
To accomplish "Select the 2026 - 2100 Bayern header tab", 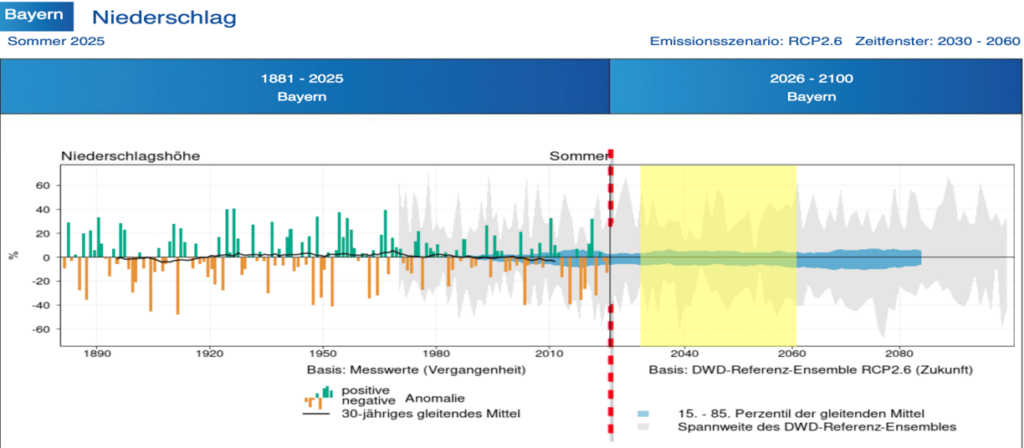I will click(x=811, y=87).
